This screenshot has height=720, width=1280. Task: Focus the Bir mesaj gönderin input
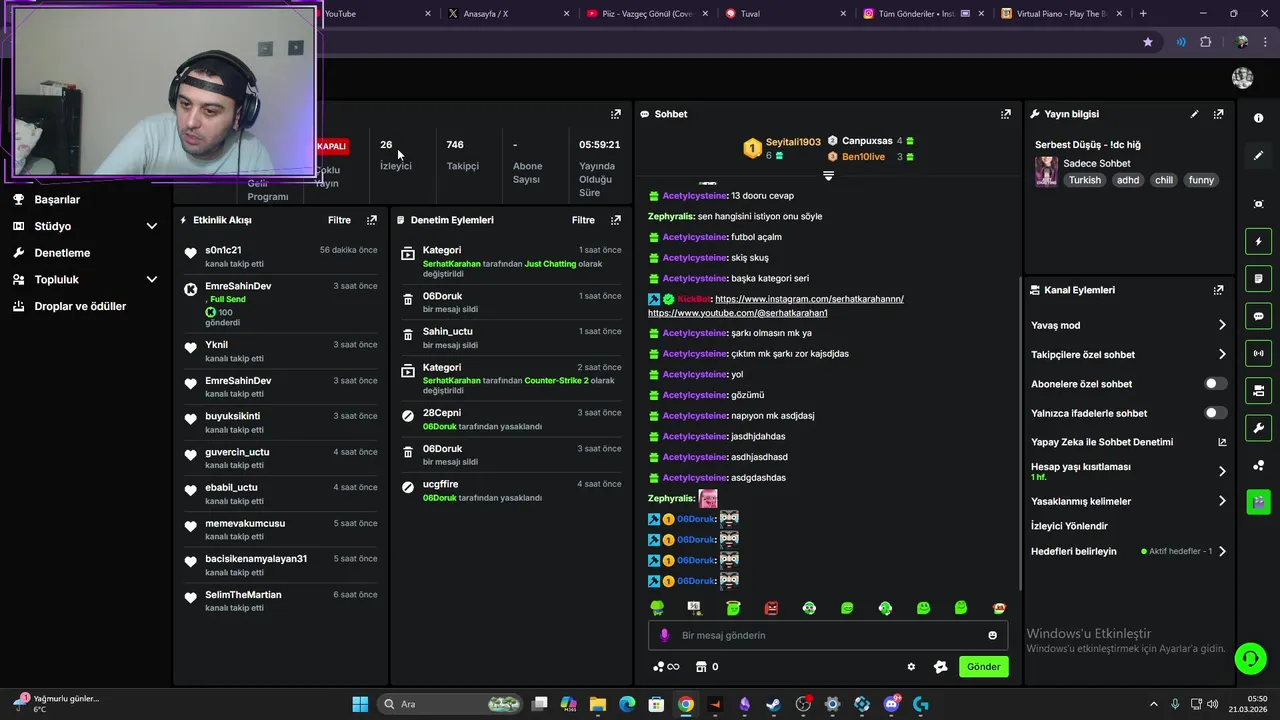click(828, 635)
